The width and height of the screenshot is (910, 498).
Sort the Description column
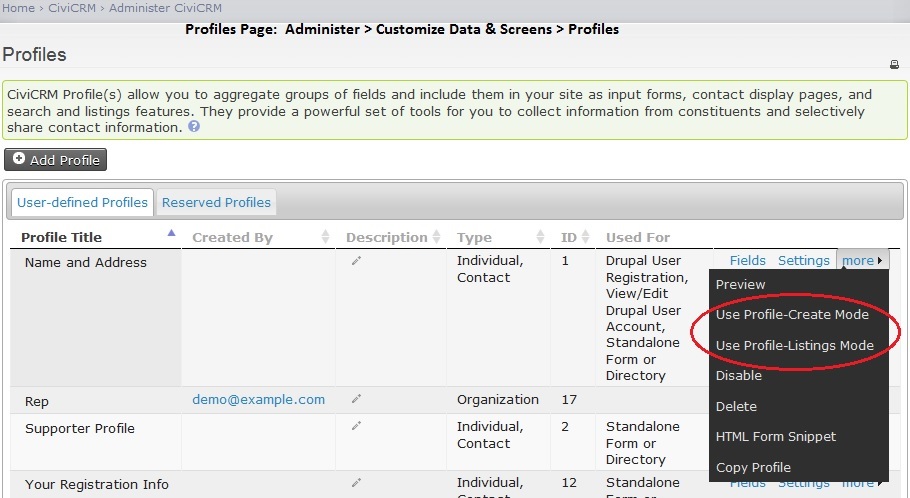pos(436,236)
